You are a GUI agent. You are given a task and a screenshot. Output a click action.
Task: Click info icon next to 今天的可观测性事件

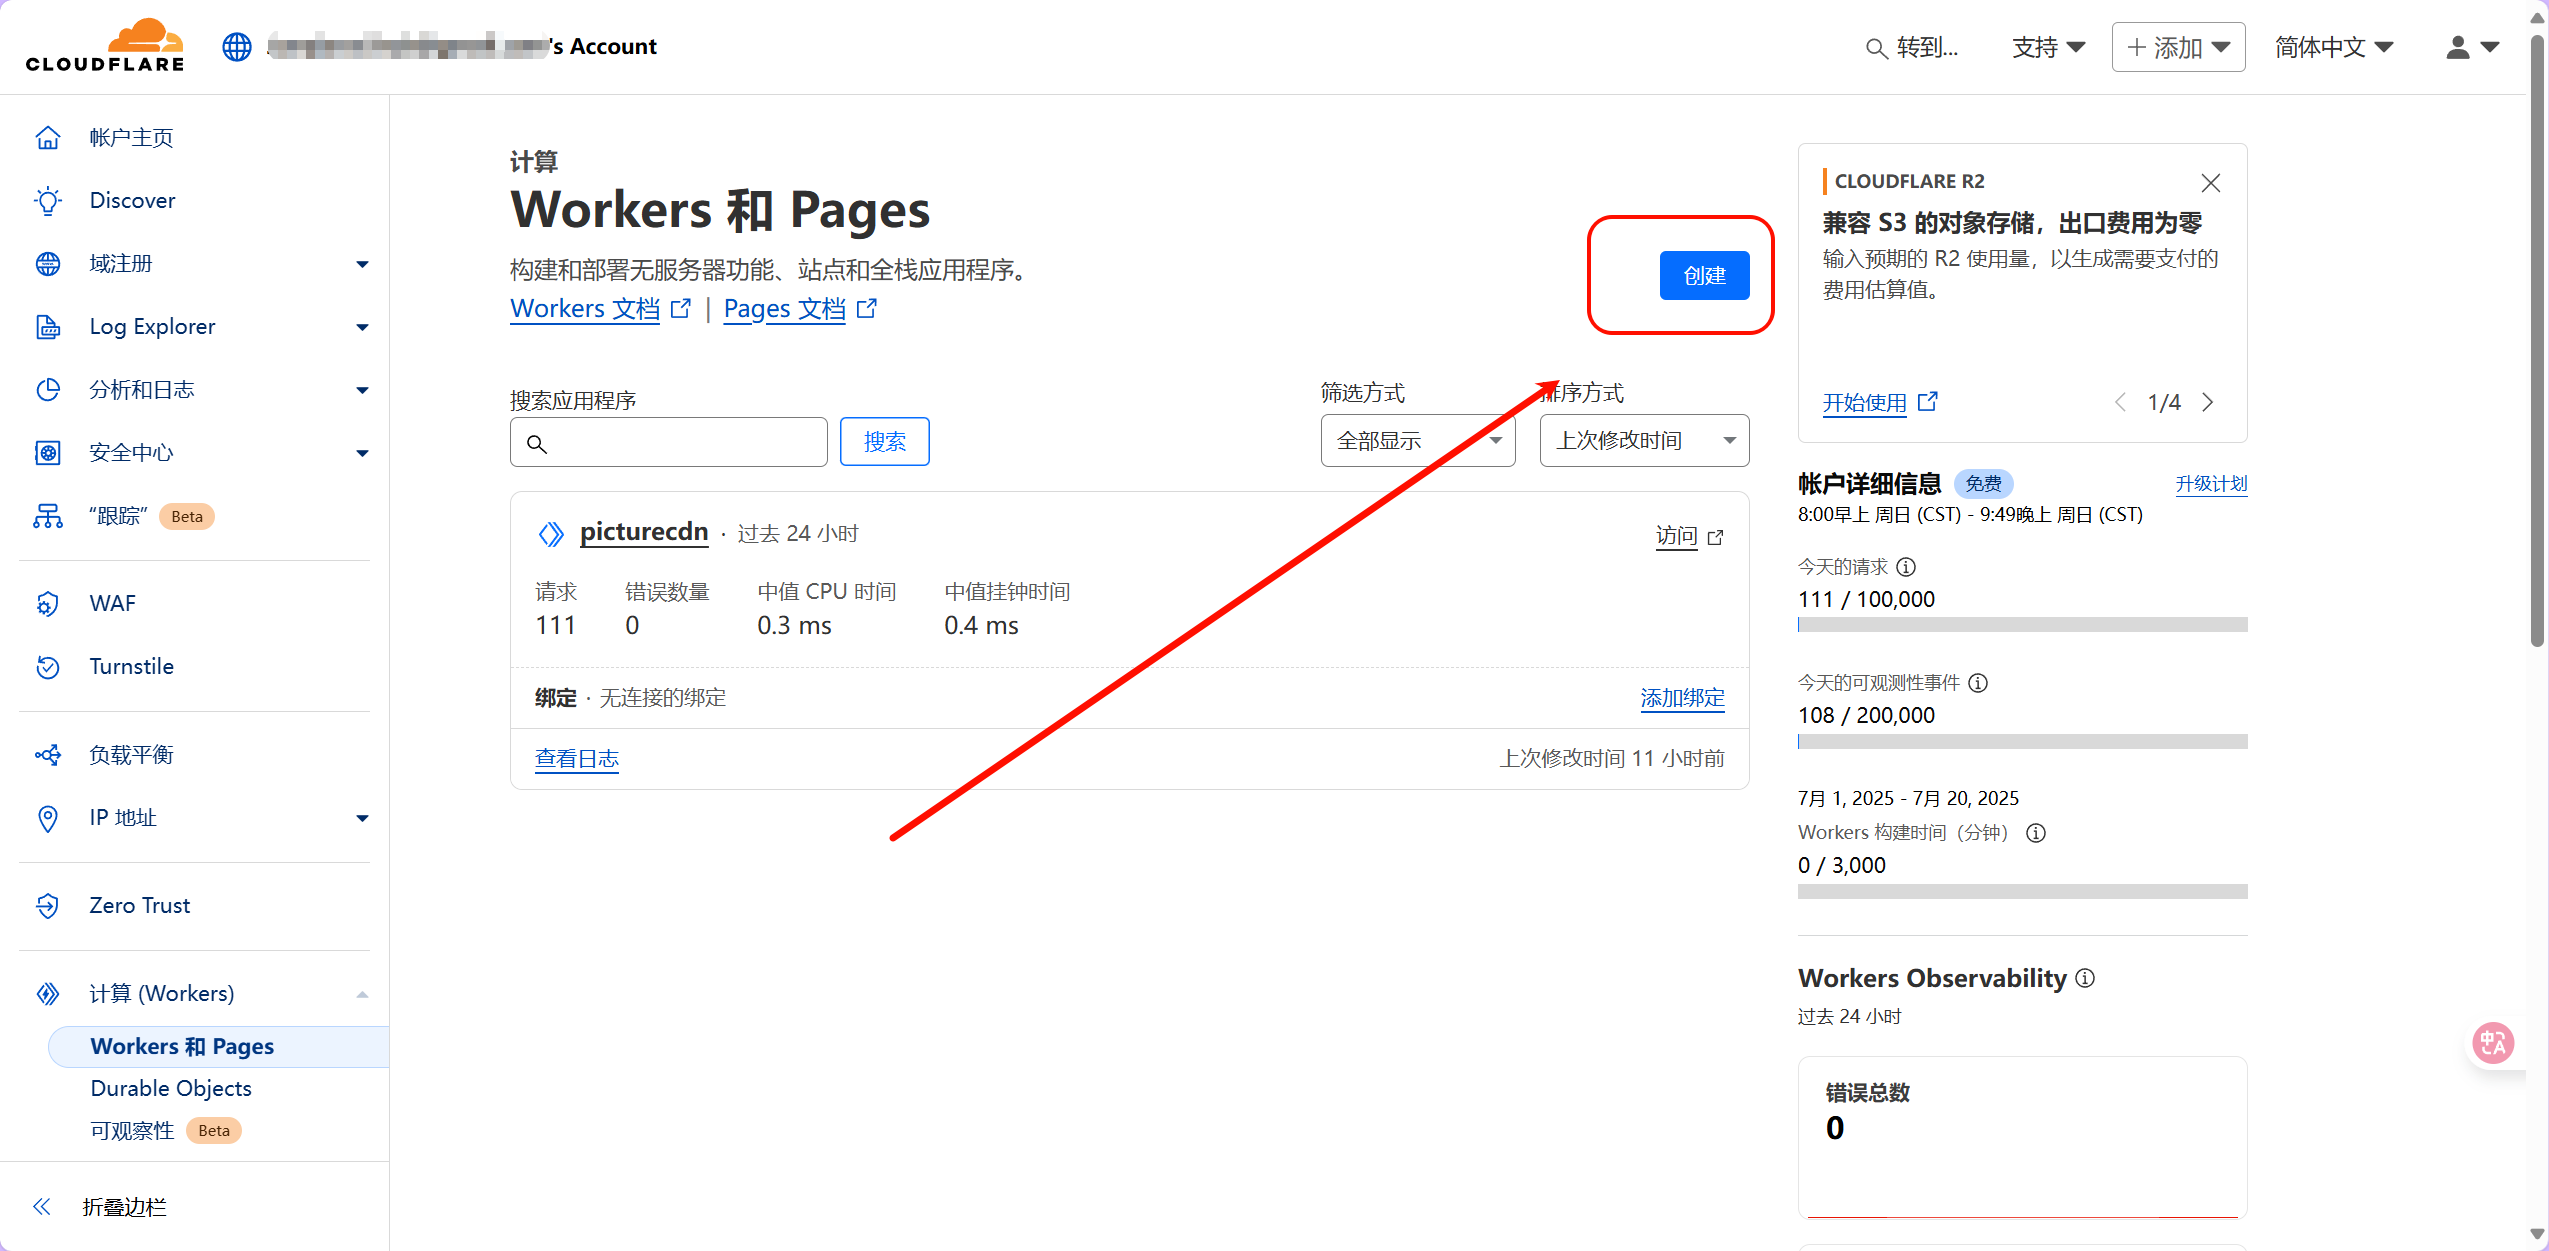[1978, 683]
